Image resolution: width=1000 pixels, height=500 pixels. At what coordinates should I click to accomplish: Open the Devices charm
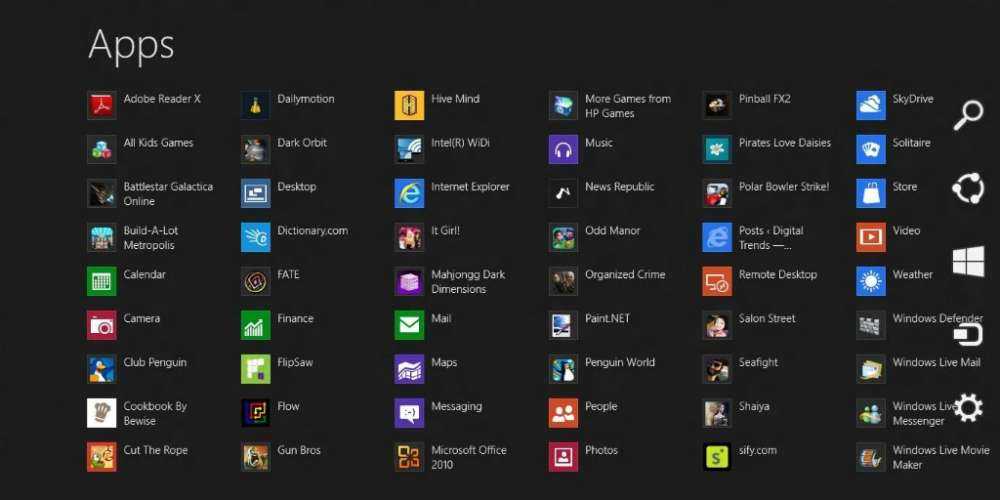tap(968, 334)
